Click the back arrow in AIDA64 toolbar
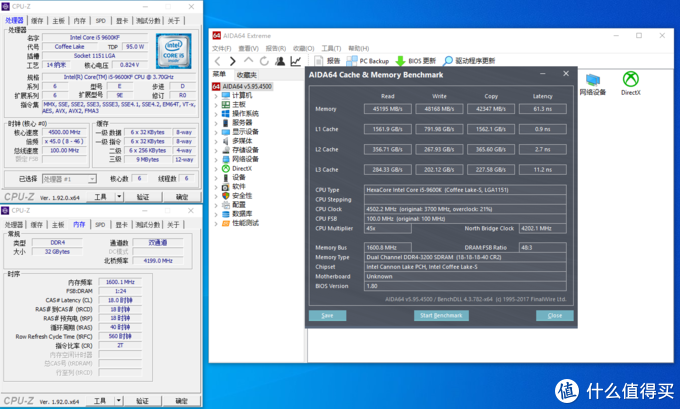This screenshot has height=409, width=680. pyautogui.click(x=218, y=61)
